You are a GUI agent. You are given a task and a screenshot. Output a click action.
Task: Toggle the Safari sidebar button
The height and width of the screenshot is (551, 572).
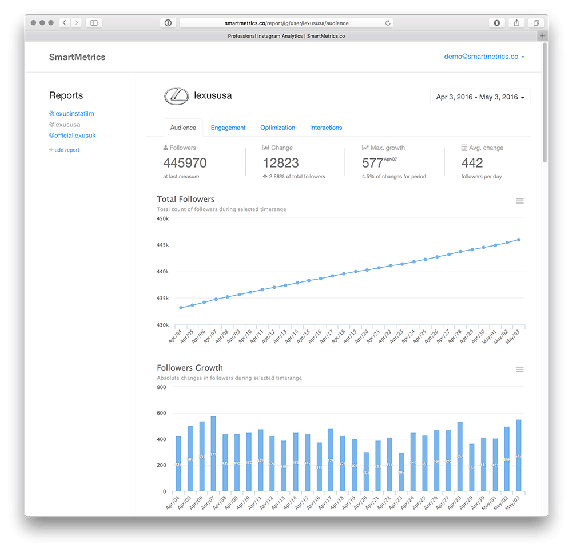(x=94, y=23)
